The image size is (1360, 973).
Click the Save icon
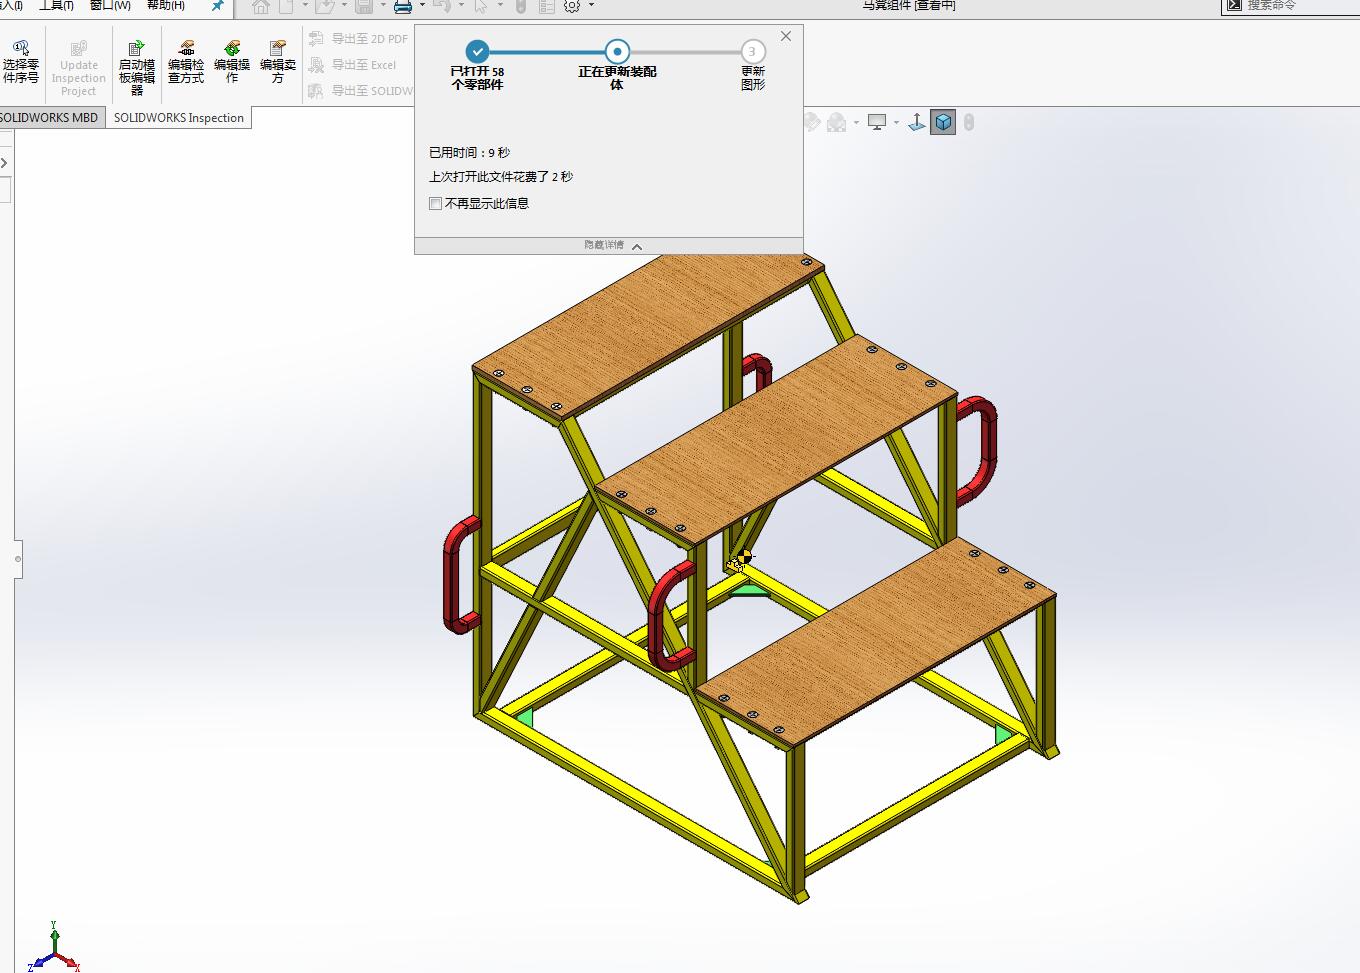pos(364,6)
